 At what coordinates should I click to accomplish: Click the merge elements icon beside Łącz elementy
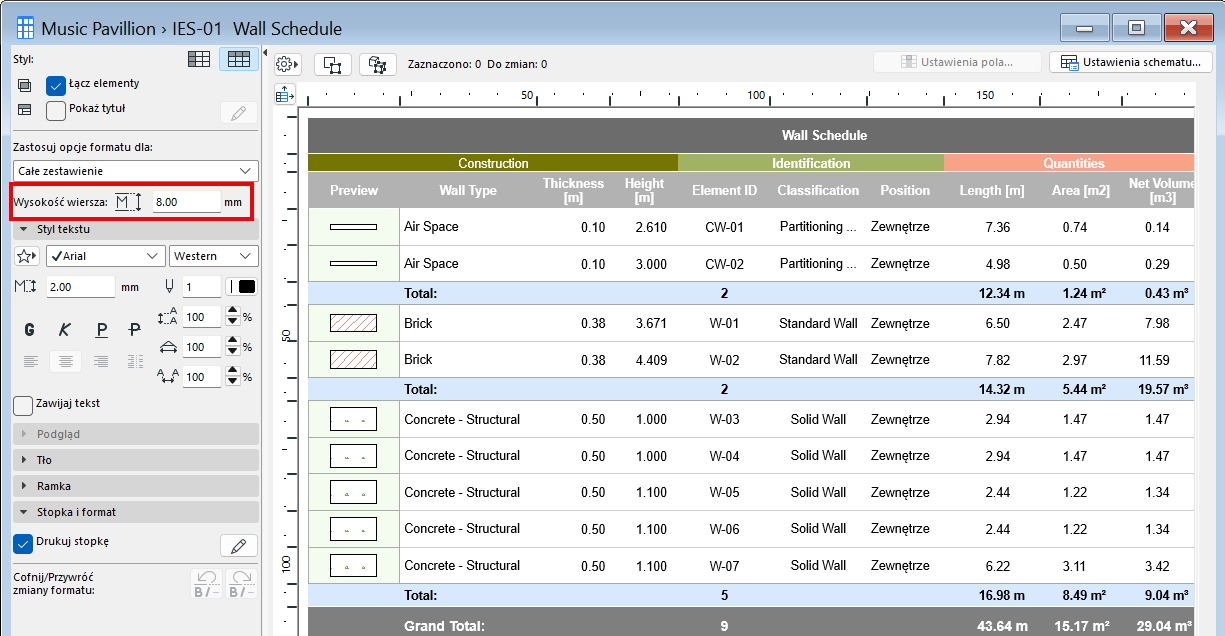coord(25,85)
